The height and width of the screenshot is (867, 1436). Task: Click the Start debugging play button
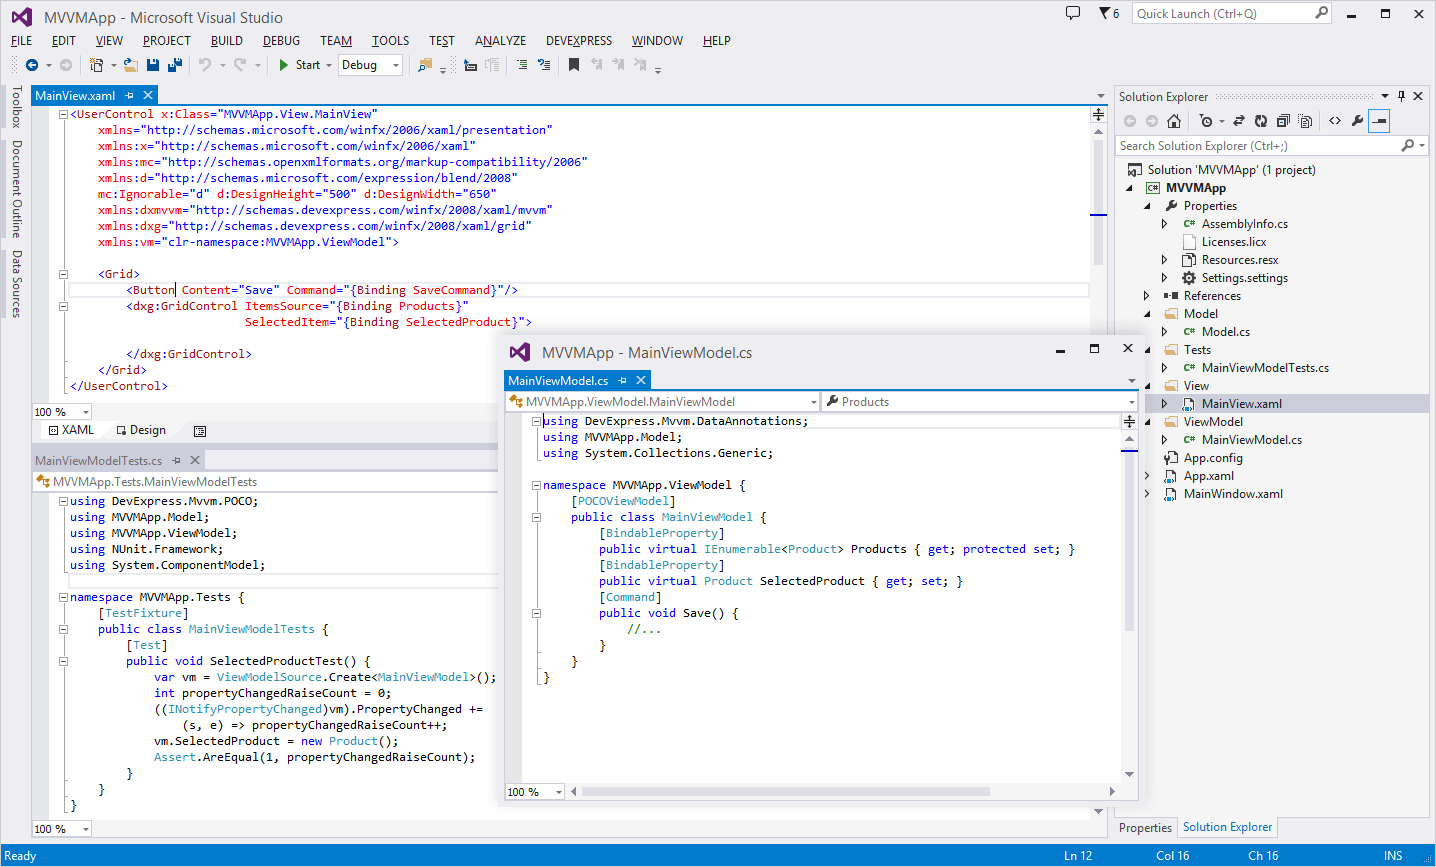point(285,65)
